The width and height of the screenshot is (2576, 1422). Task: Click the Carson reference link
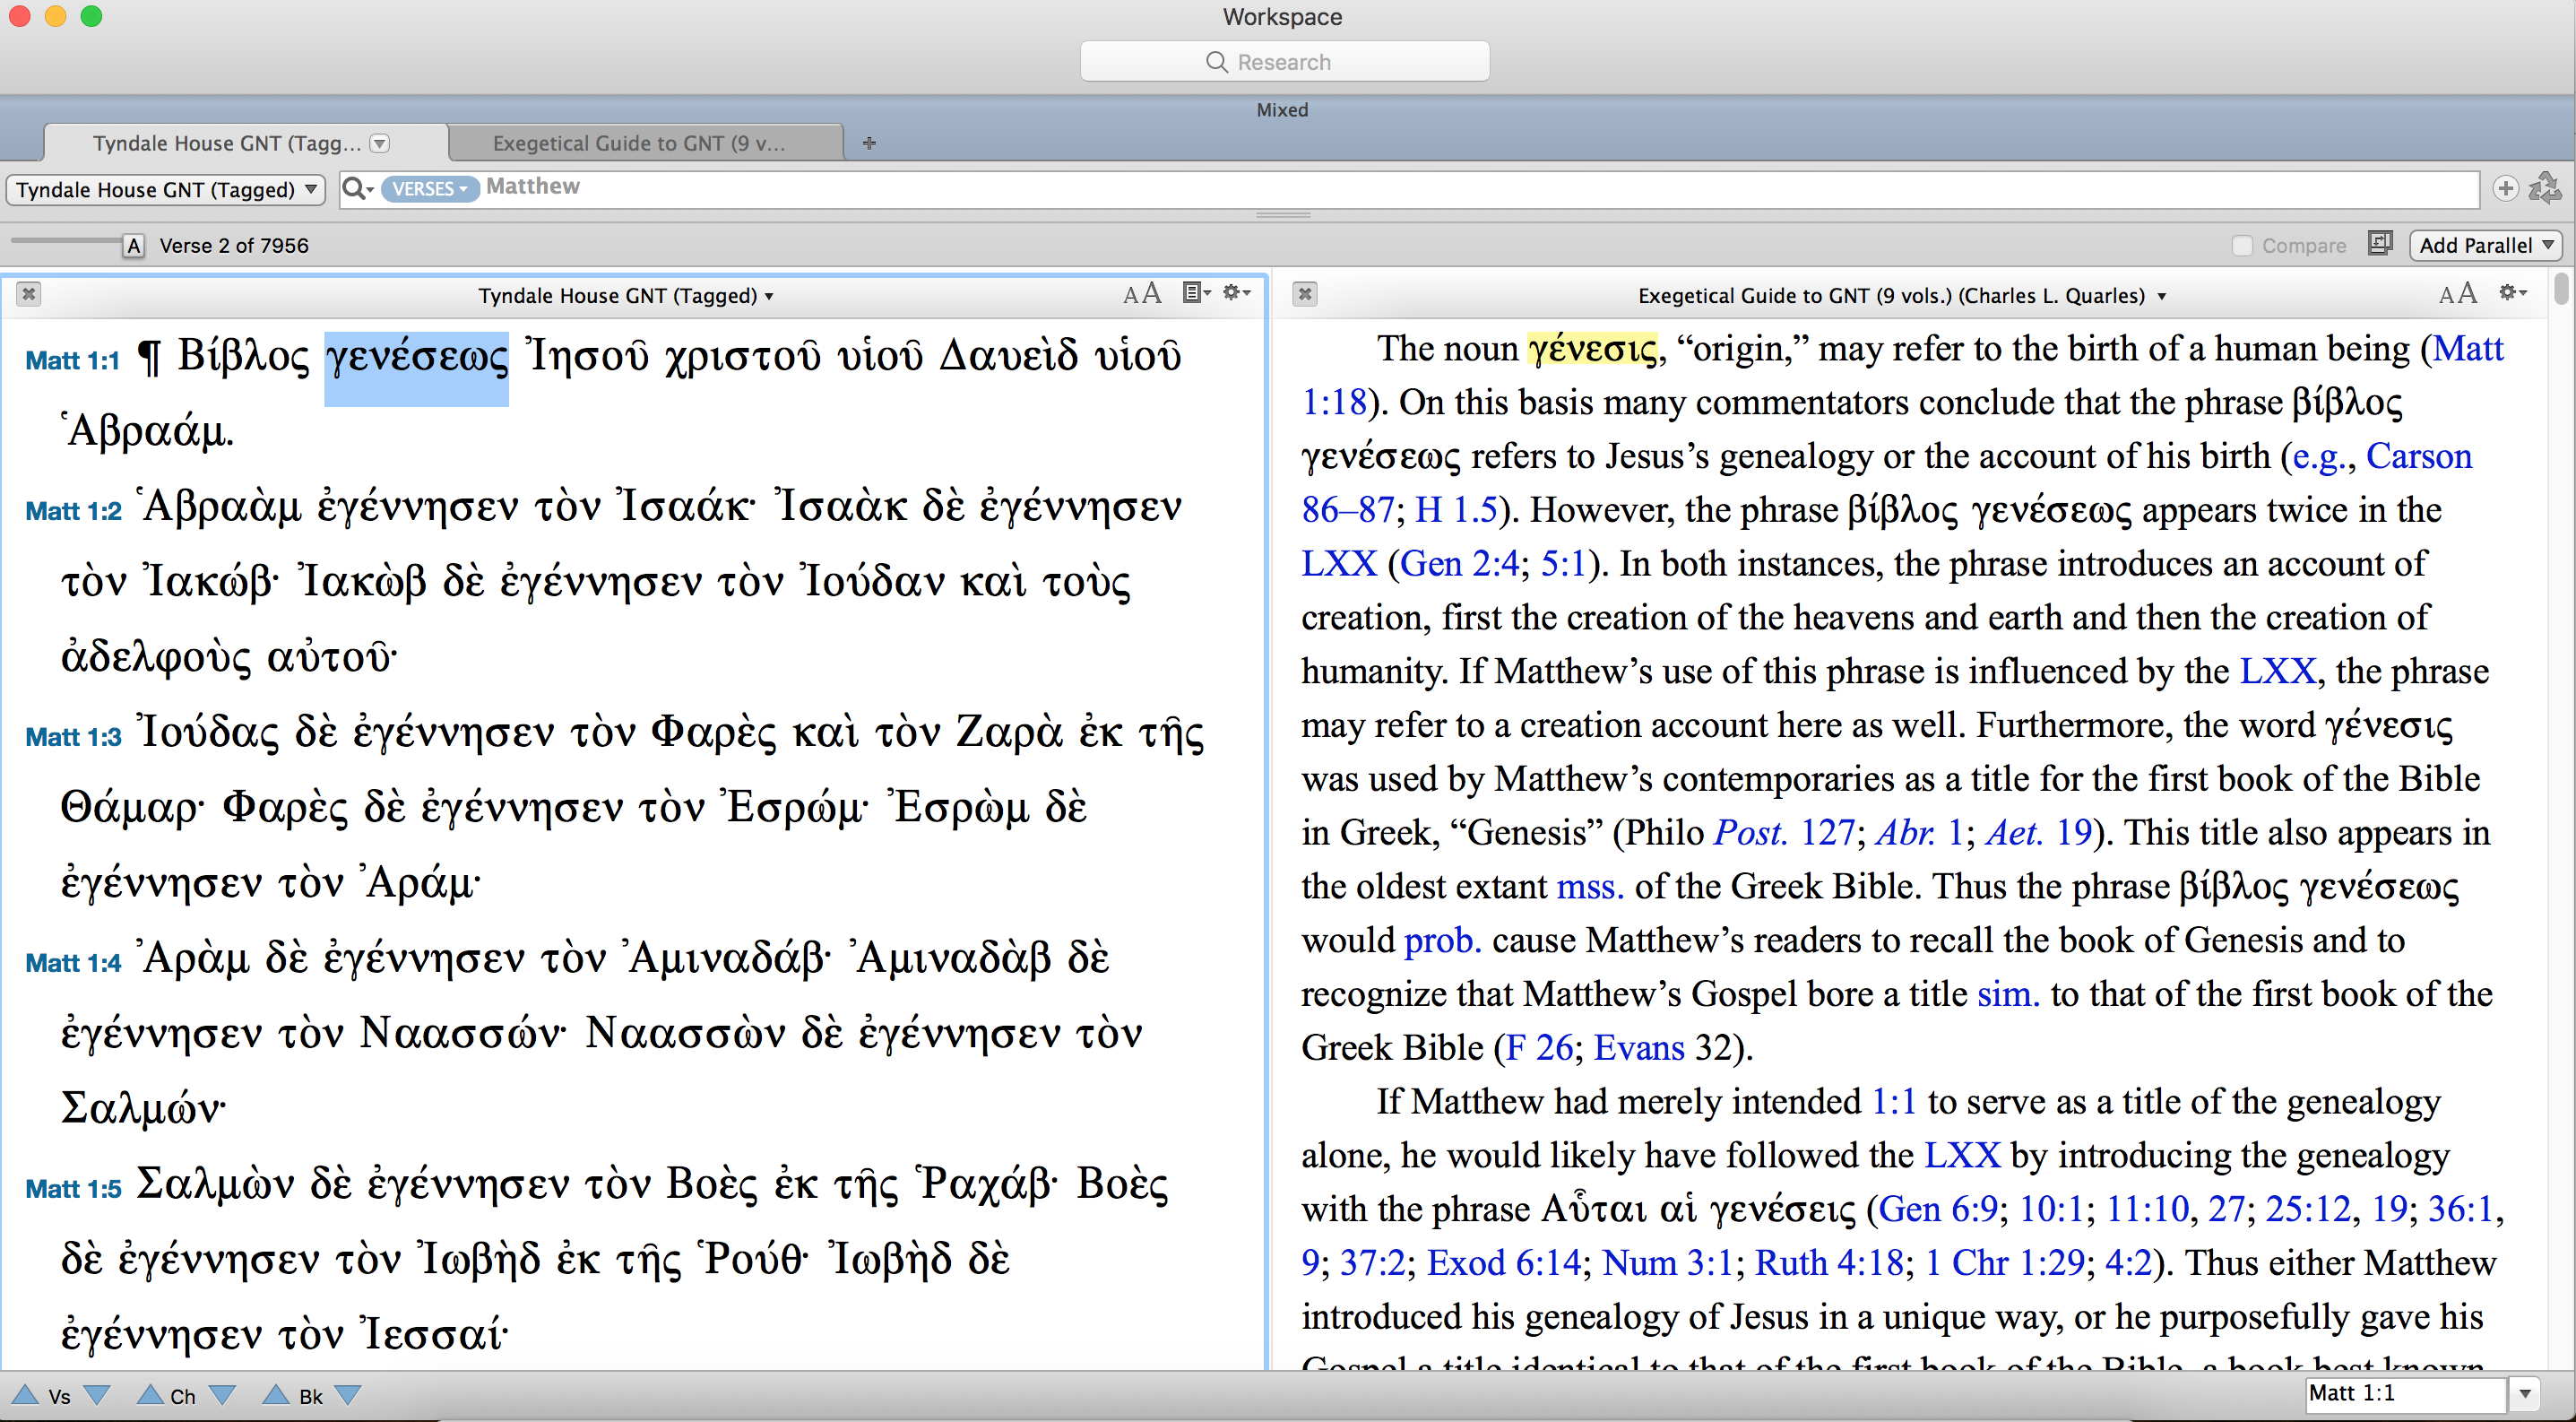tap(2418, 456)
